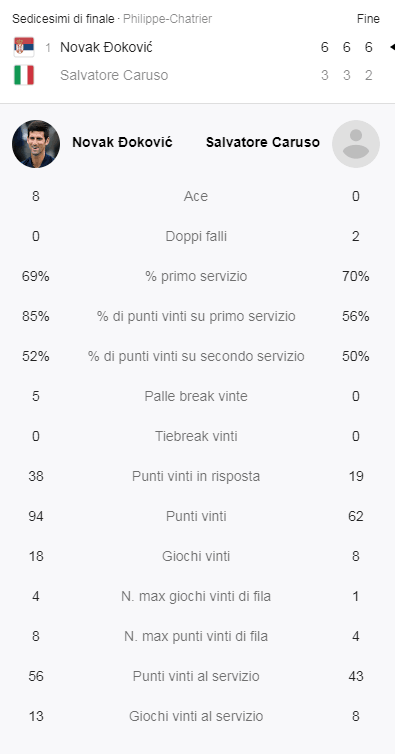Click the Punti vinti in risposta label
The width and height of the screenshot is (395, 754).
click(x=196, y=476)
